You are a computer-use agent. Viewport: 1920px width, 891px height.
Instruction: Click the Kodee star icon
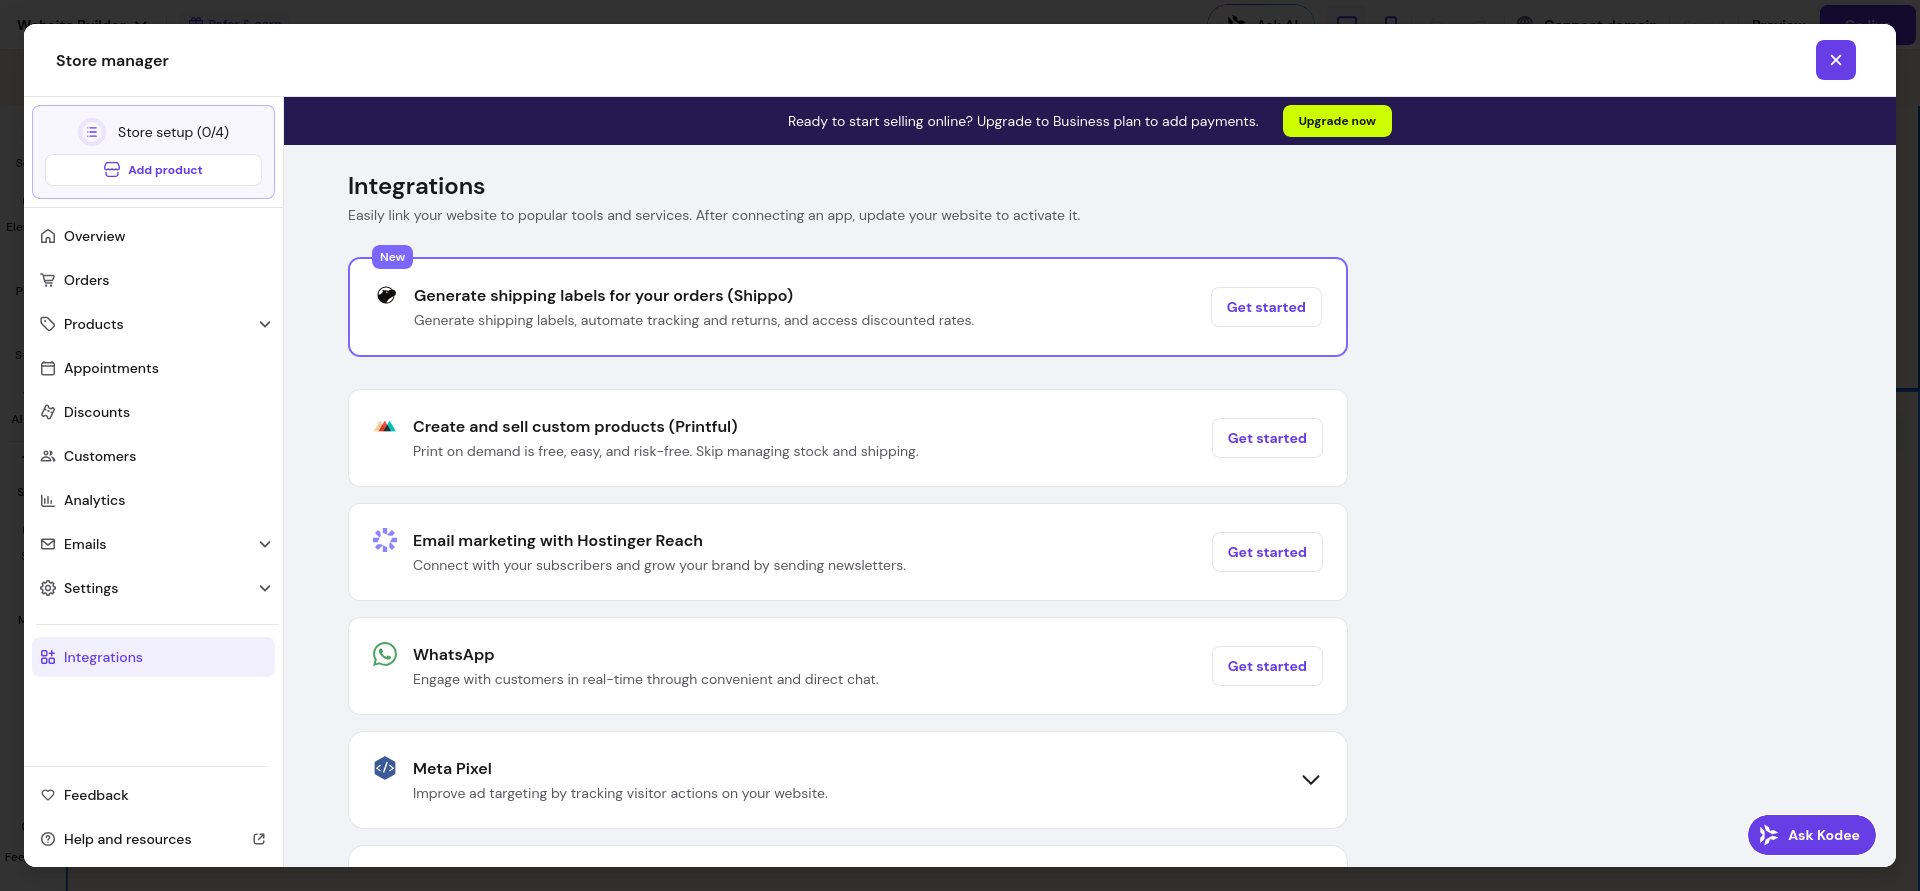click(1769, 835)
